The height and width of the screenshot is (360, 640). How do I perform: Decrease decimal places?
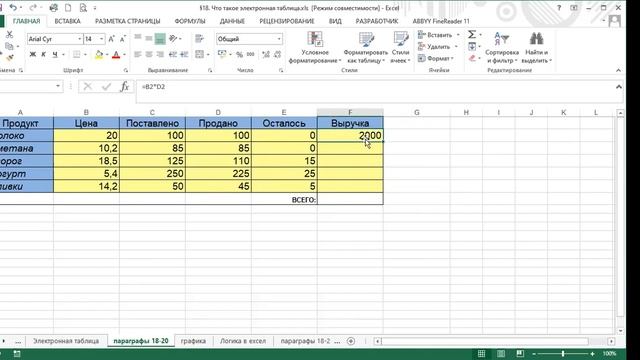(x=277, y=54)
